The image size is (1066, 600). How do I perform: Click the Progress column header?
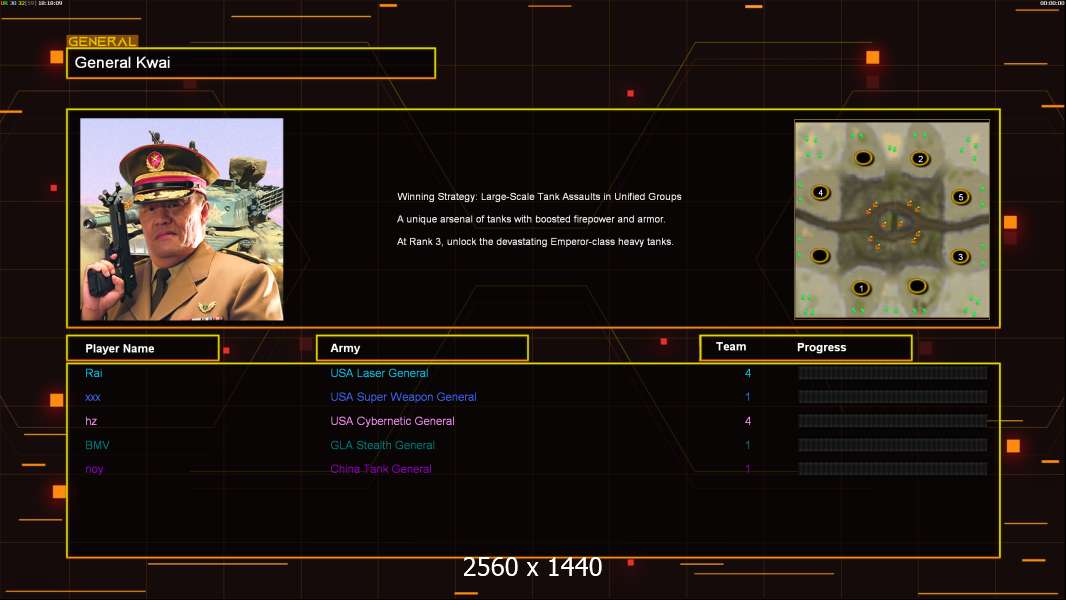[x=821, y=347]
